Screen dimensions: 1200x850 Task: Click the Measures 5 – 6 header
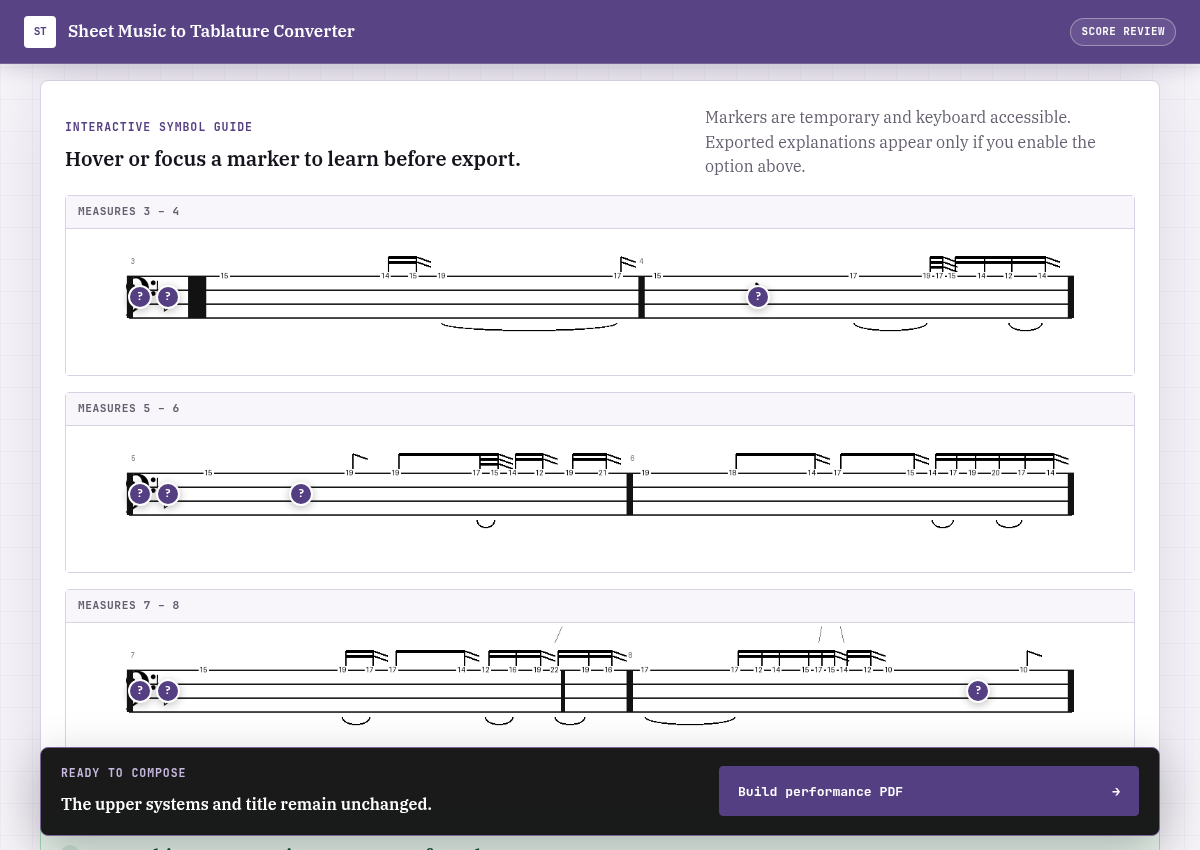point(600,409)
